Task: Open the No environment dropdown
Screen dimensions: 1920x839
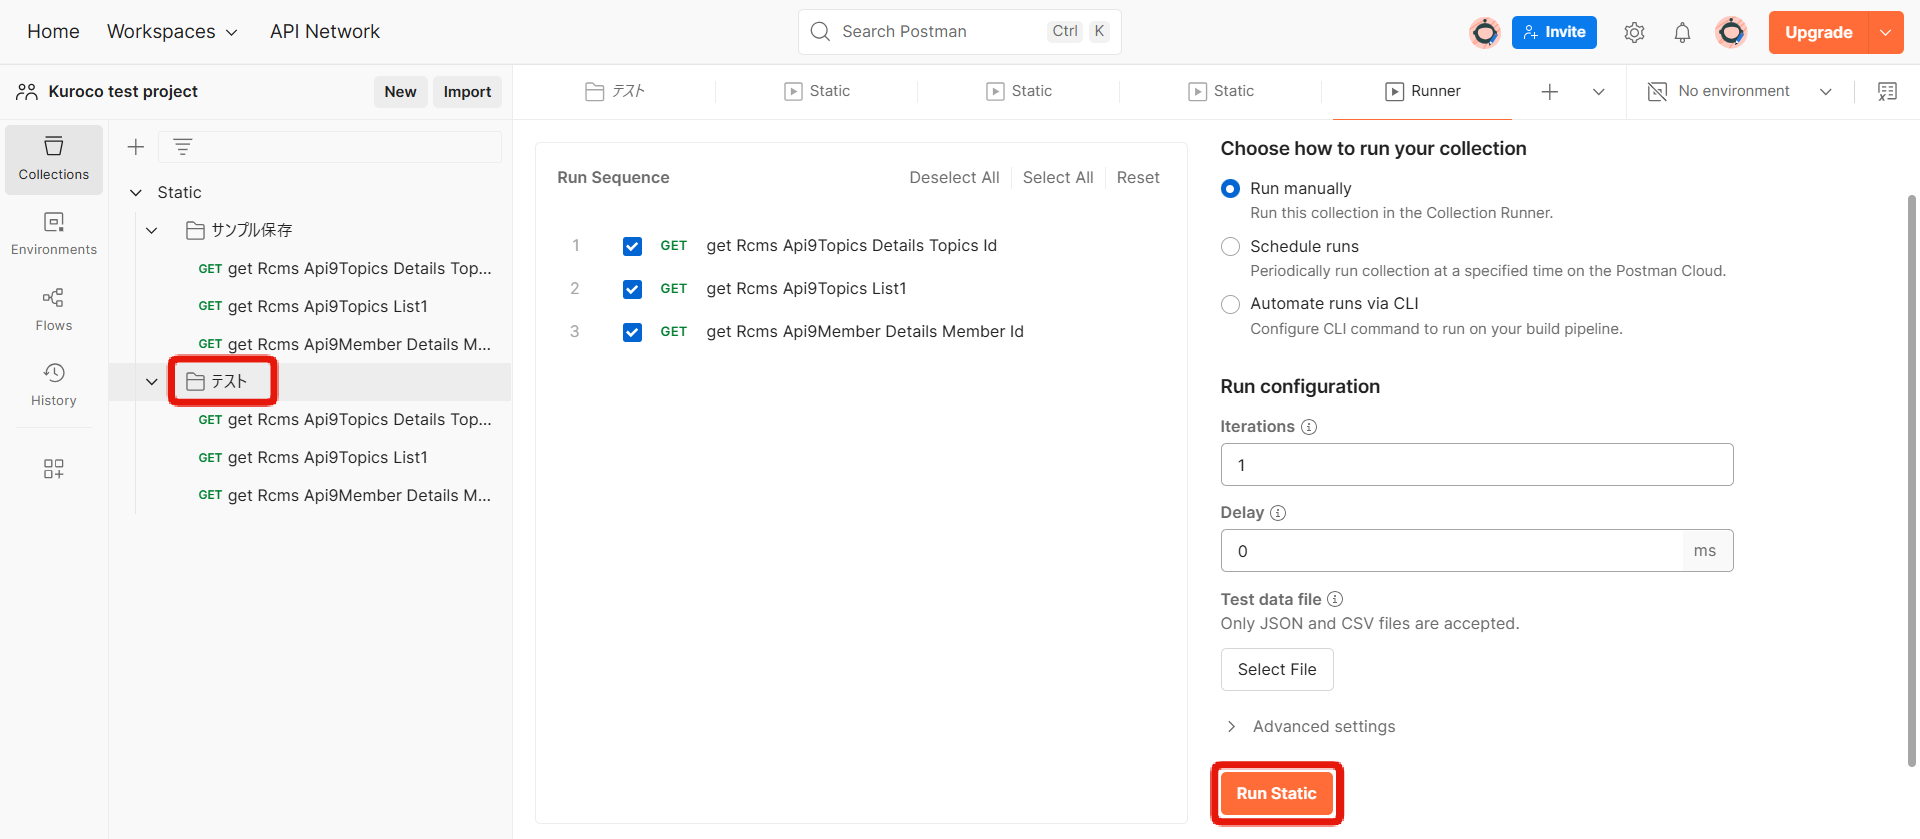Action: [1740, 91]
